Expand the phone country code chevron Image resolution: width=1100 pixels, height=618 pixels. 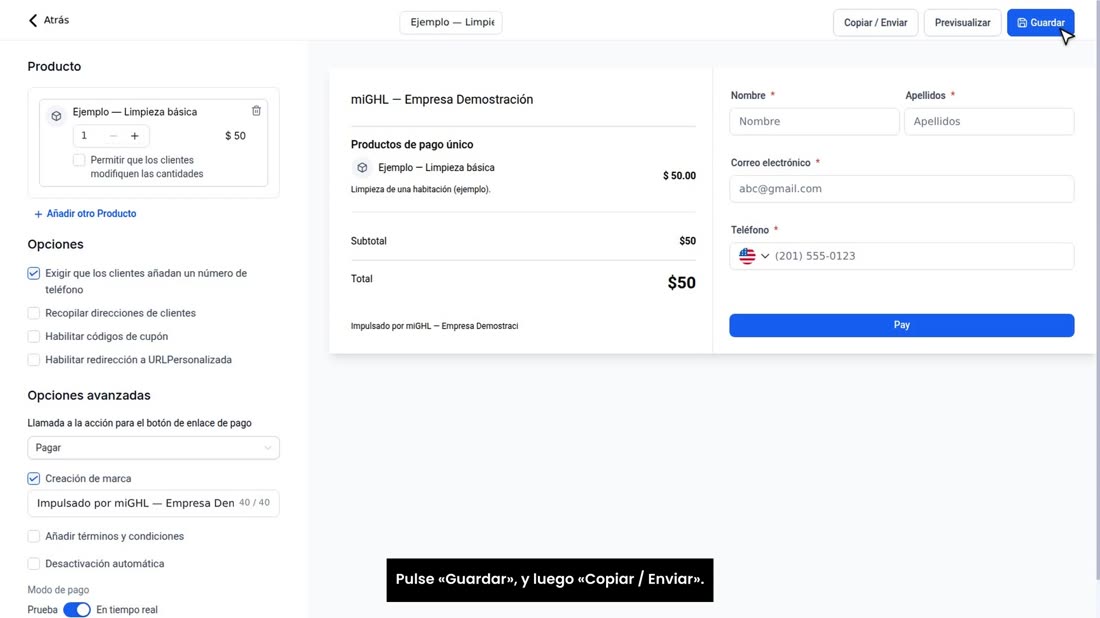pos(765,256)
